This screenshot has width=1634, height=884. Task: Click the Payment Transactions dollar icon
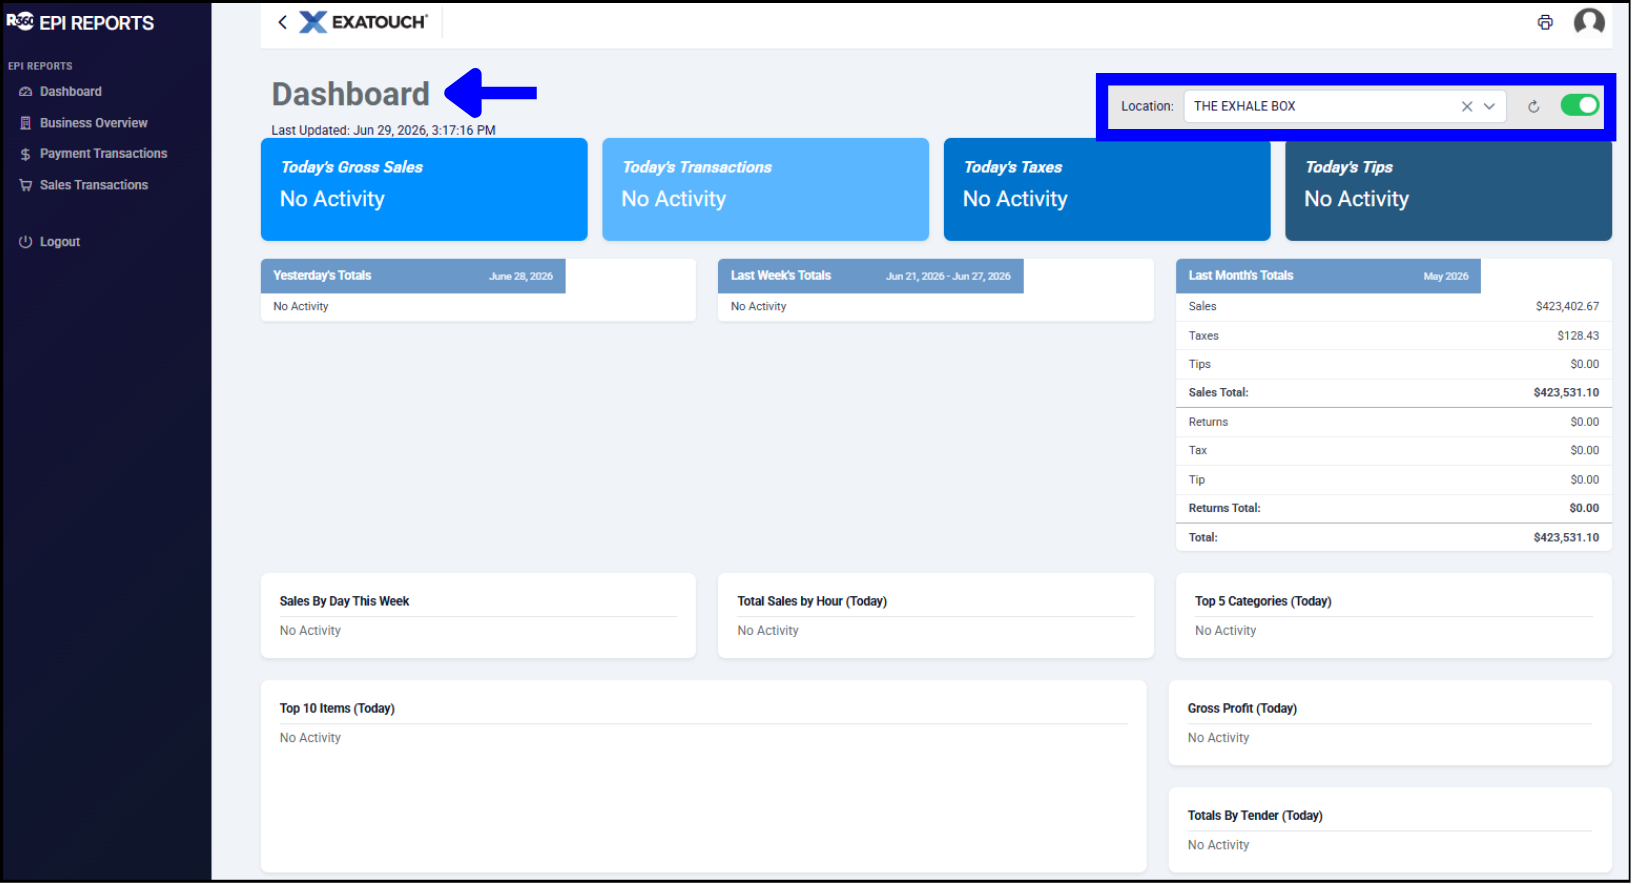pyautogui.click(x=26, y=154)
